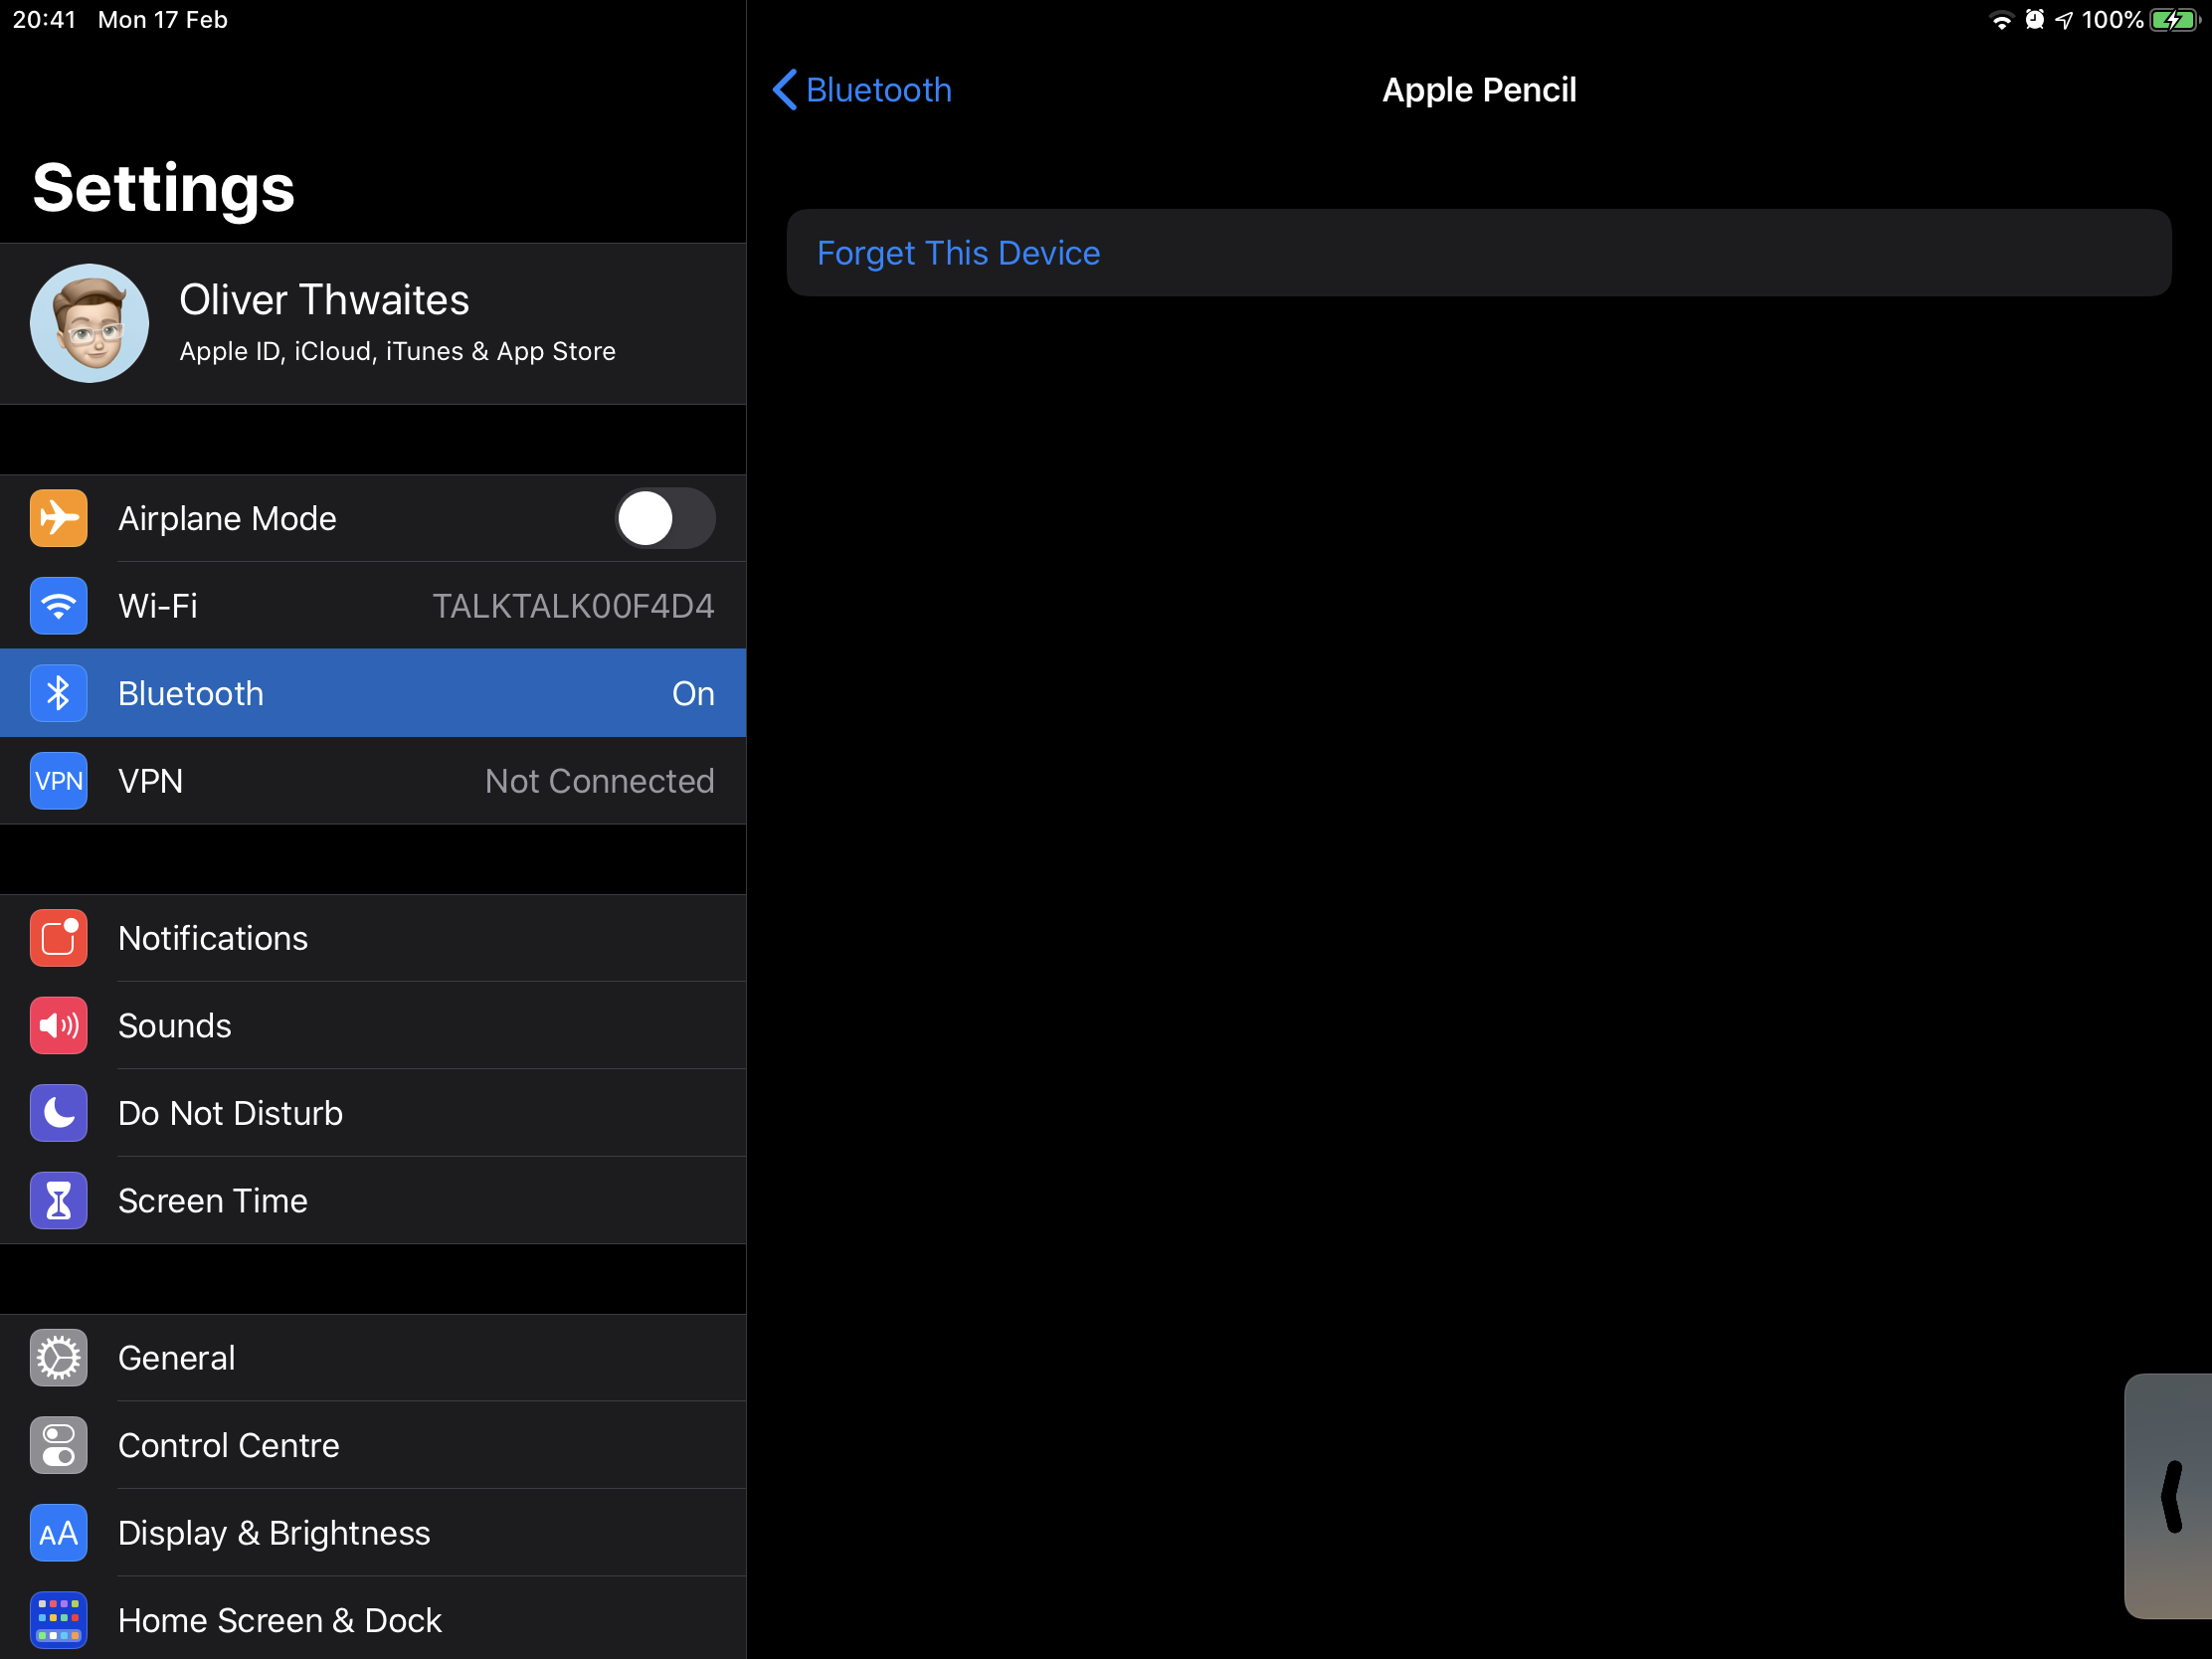Viewport: 2212px width, 1659px height.
Task: Tap the Sounds settings icon
Action: (58, 1024)
